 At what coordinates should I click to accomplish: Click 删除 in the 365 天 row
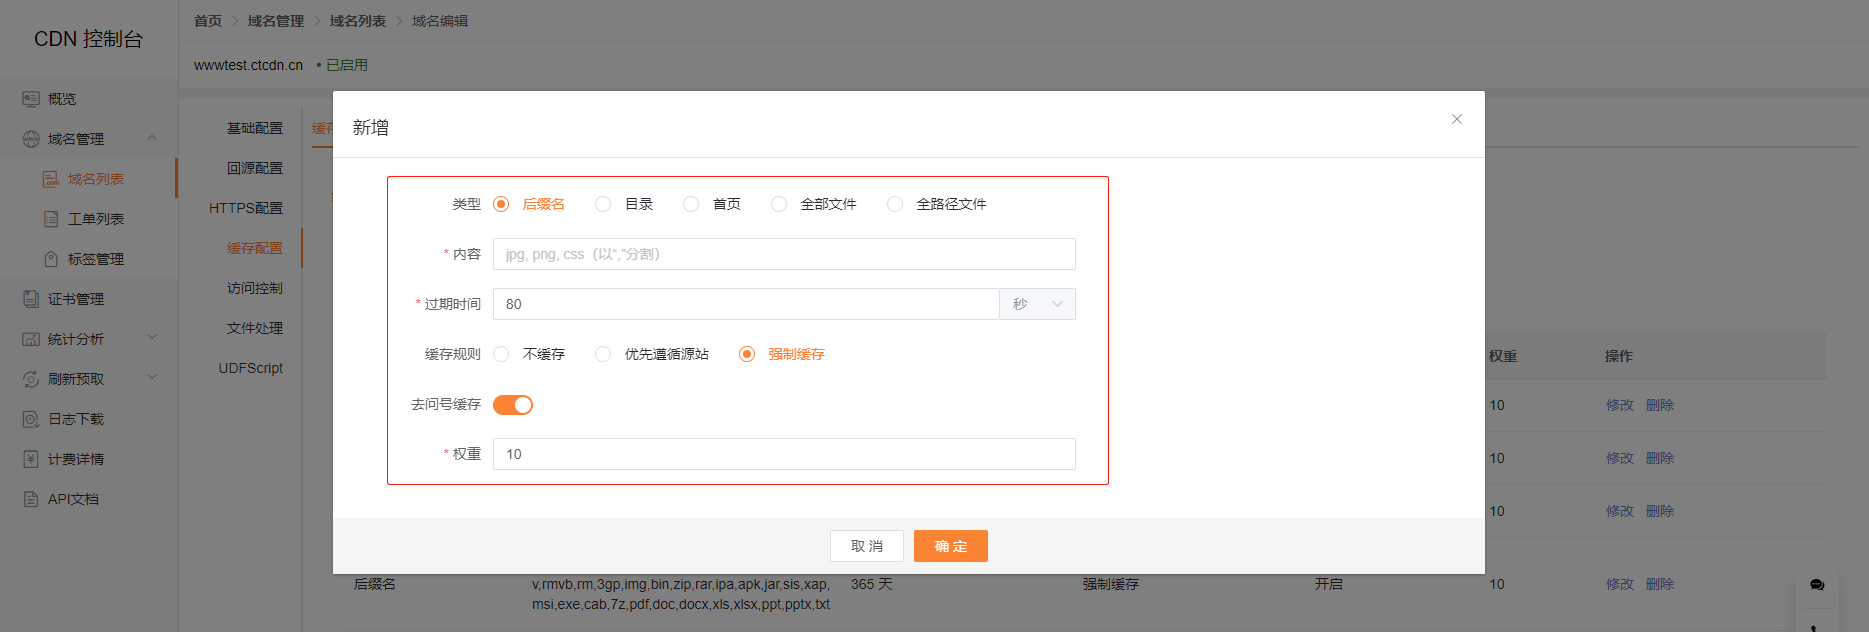click(x=1660, y=584)
